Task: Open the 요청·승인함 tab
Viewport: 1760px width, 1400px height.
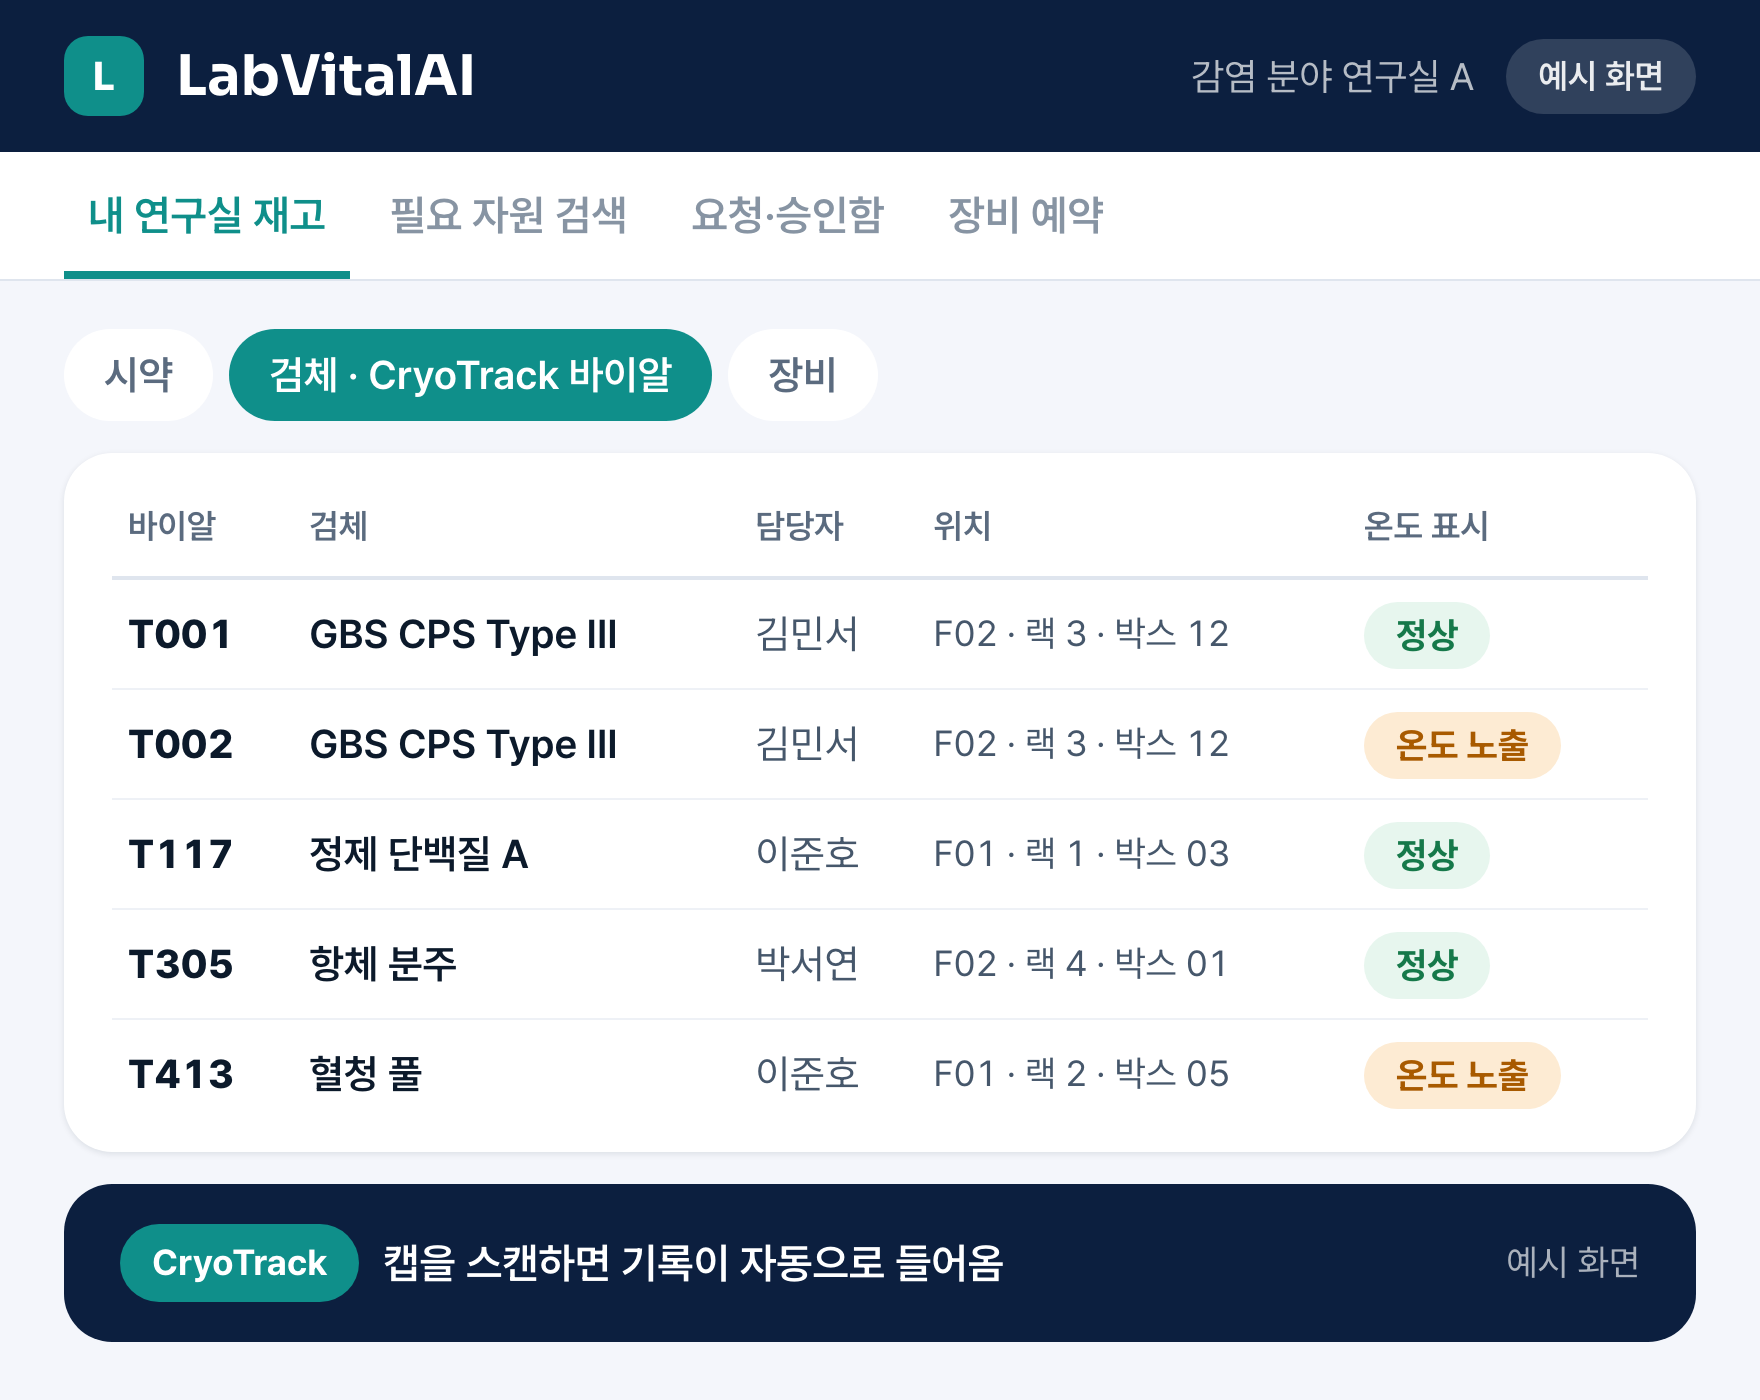Action: coord(788,215)
